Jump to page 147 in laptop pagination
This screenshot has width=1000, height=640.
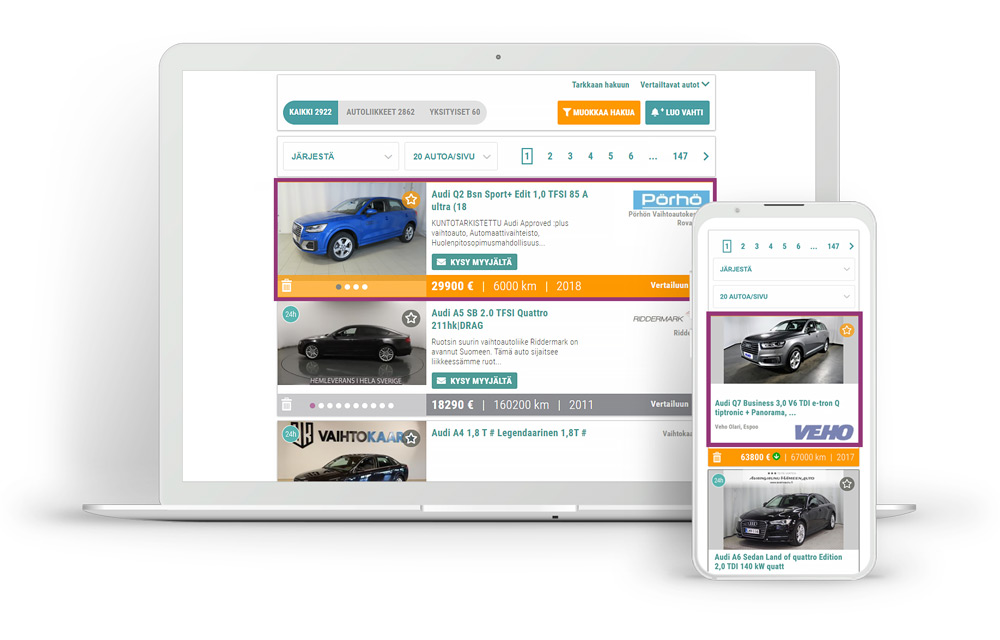680,156
